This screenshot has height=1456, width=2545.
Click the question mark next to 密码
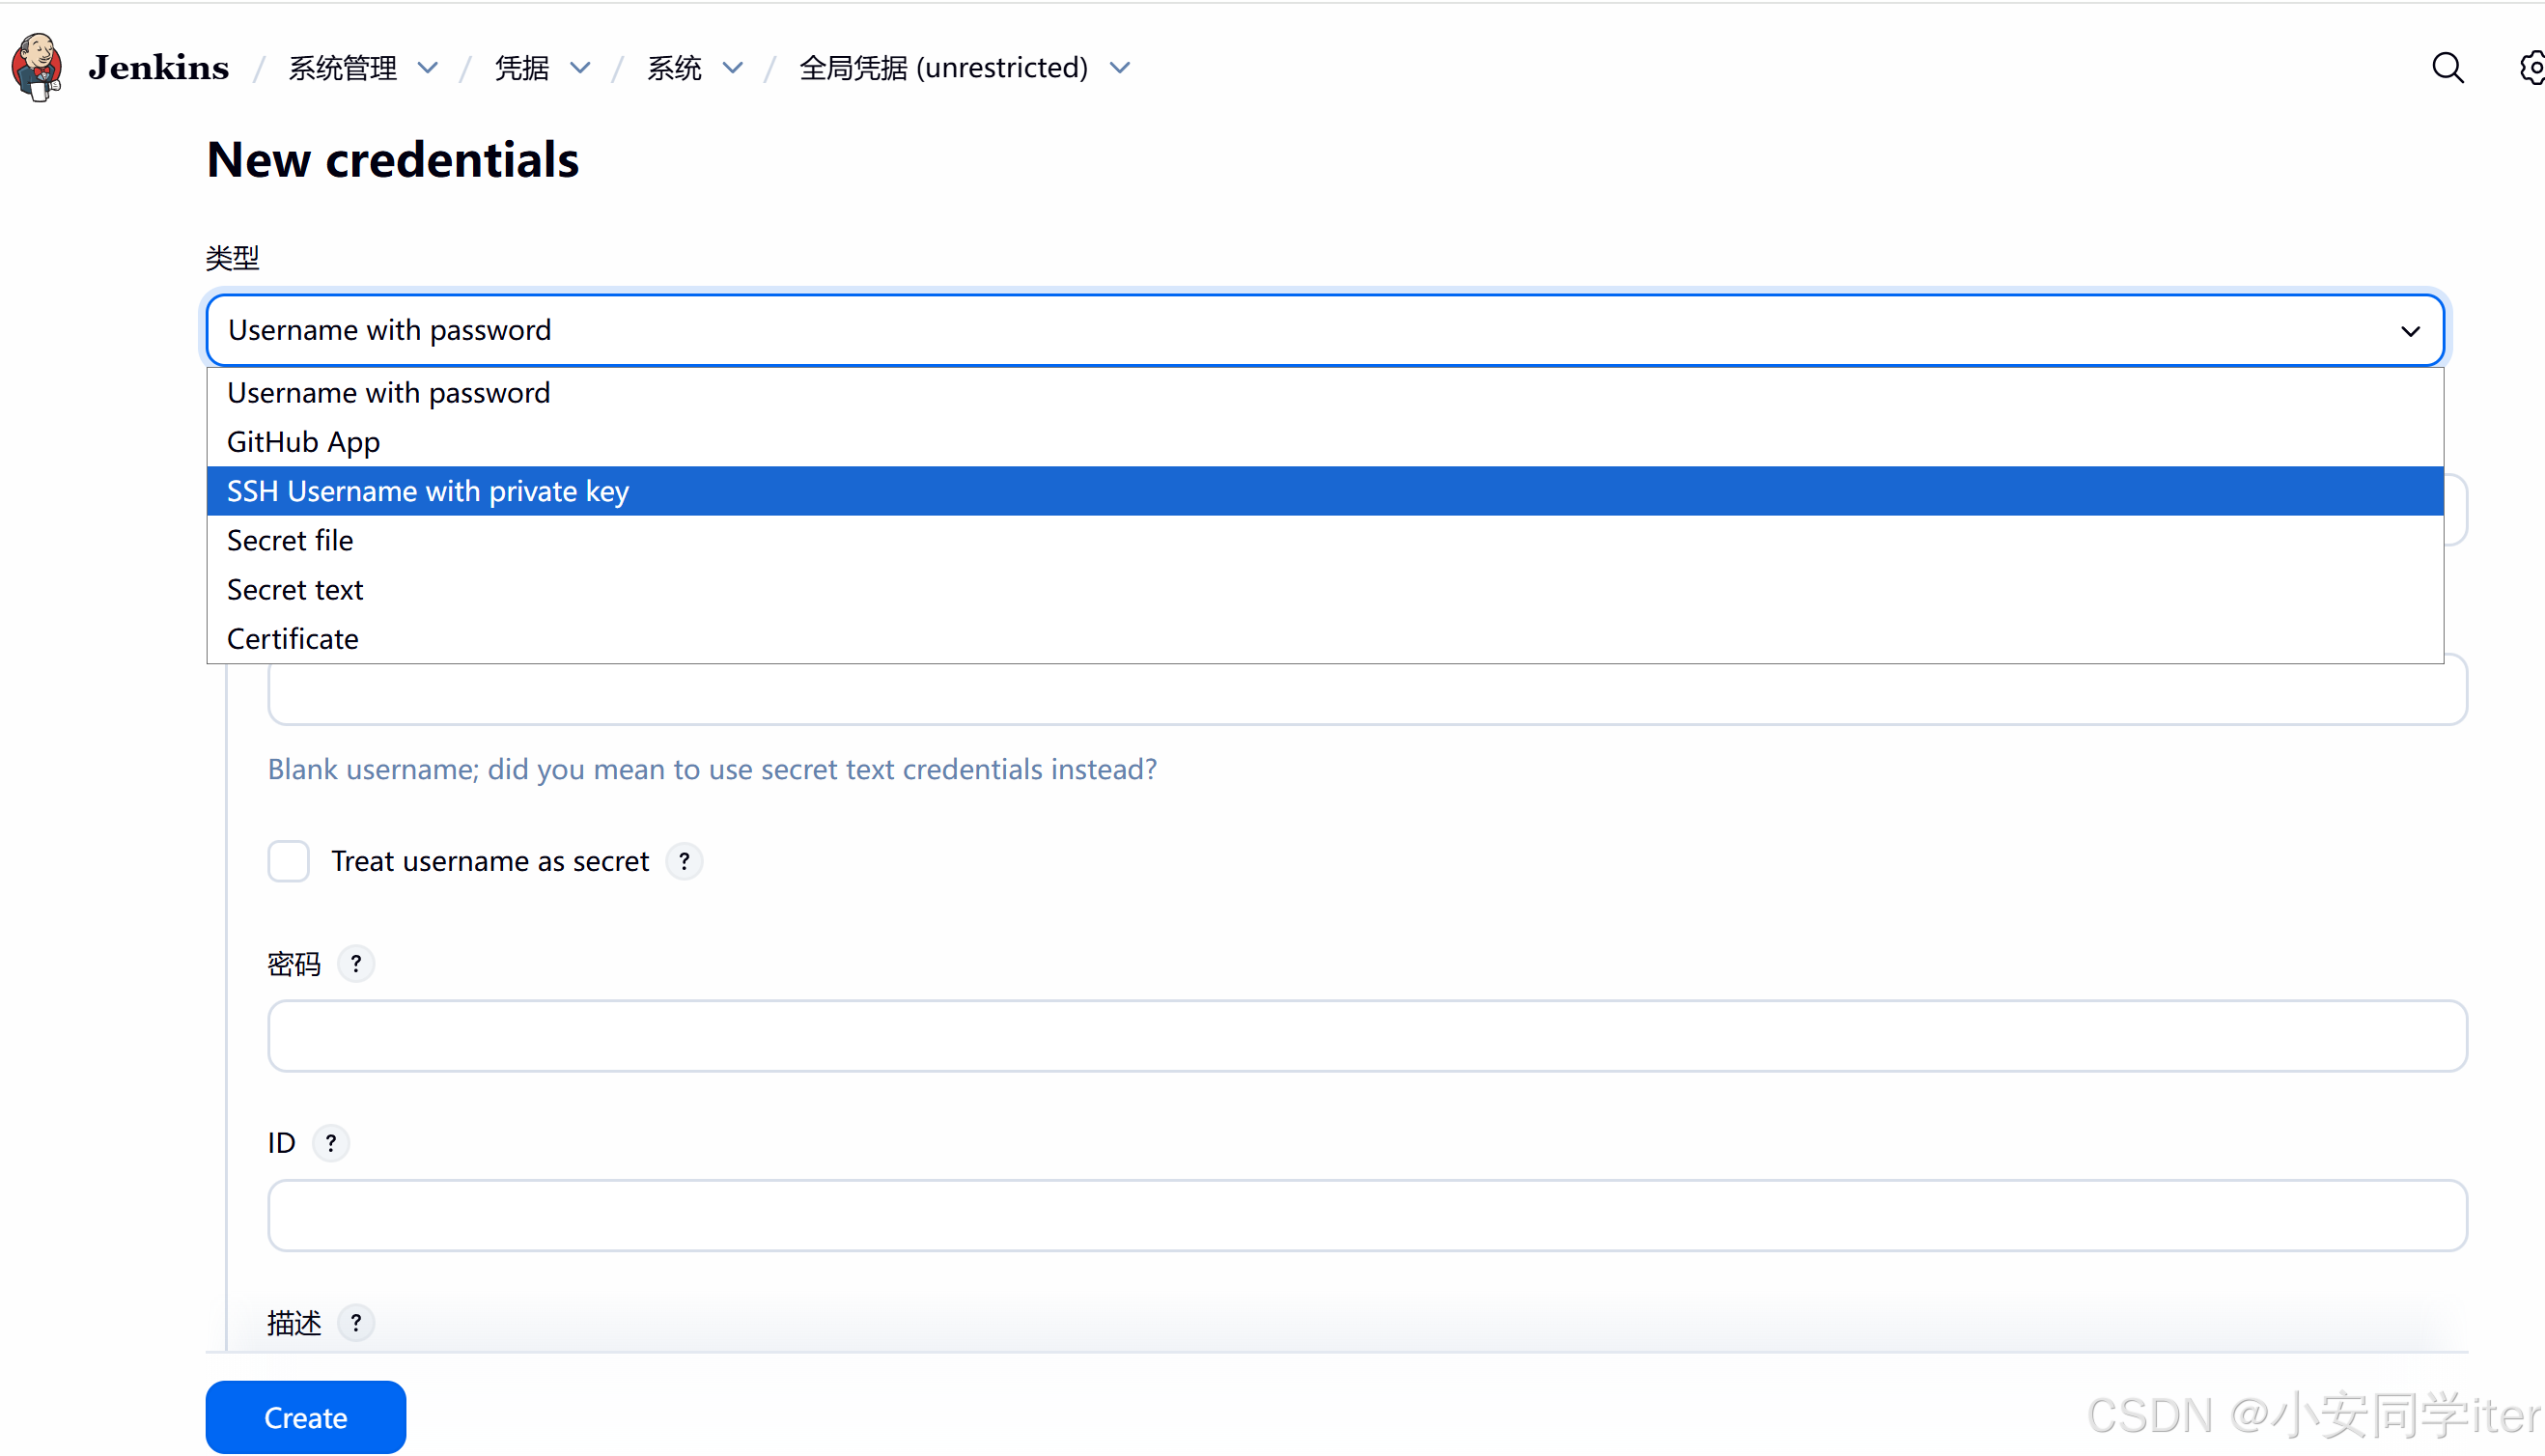click(355, 964)
